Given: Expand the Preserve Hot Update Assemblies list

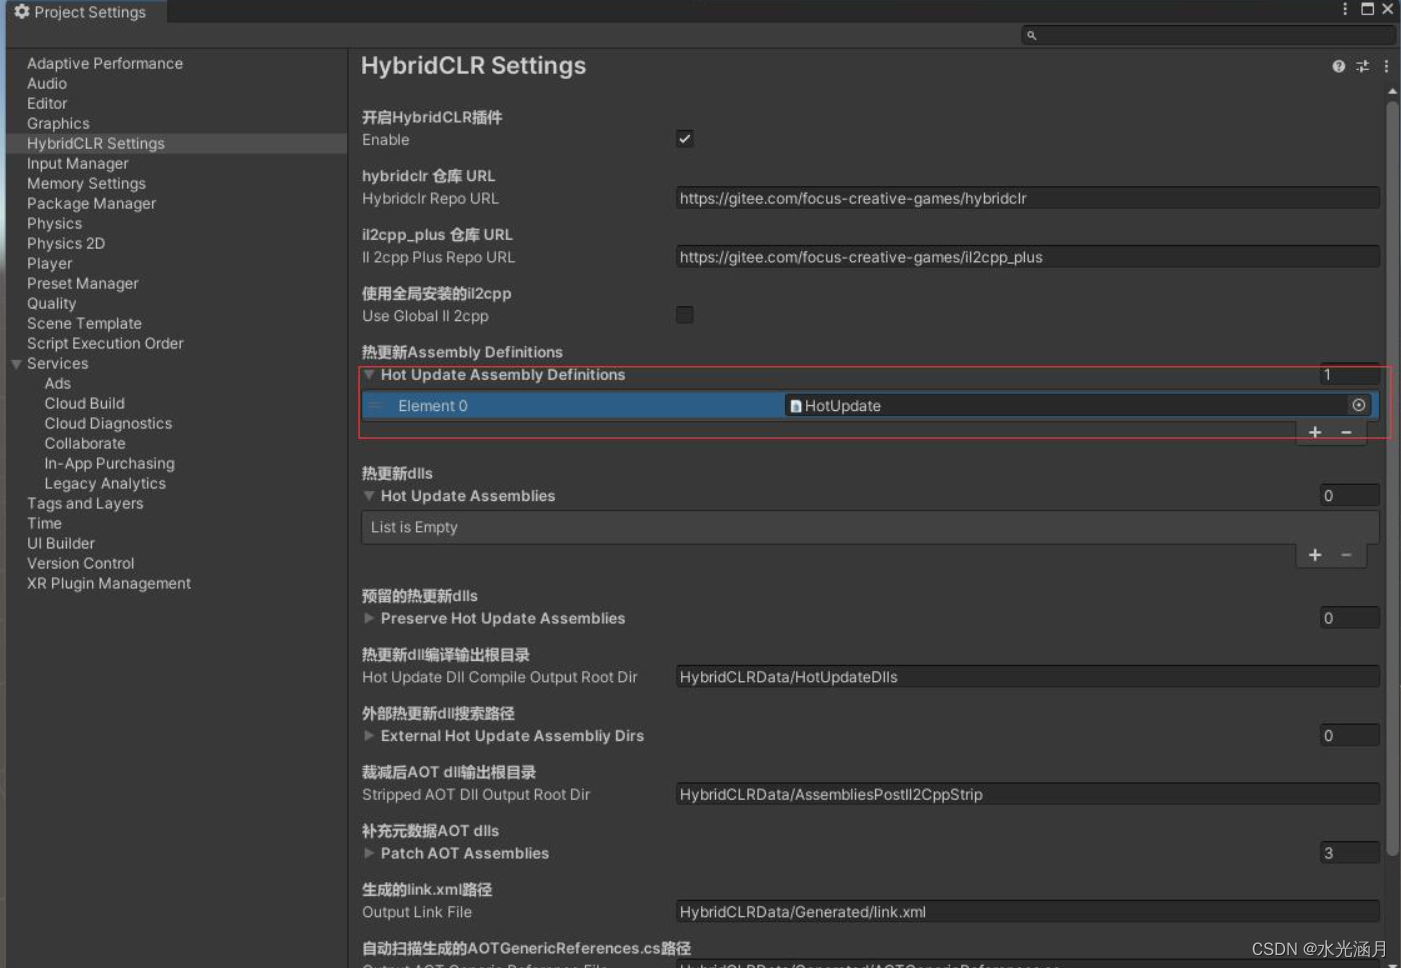Looking at the screenshot, I should 369,618.
